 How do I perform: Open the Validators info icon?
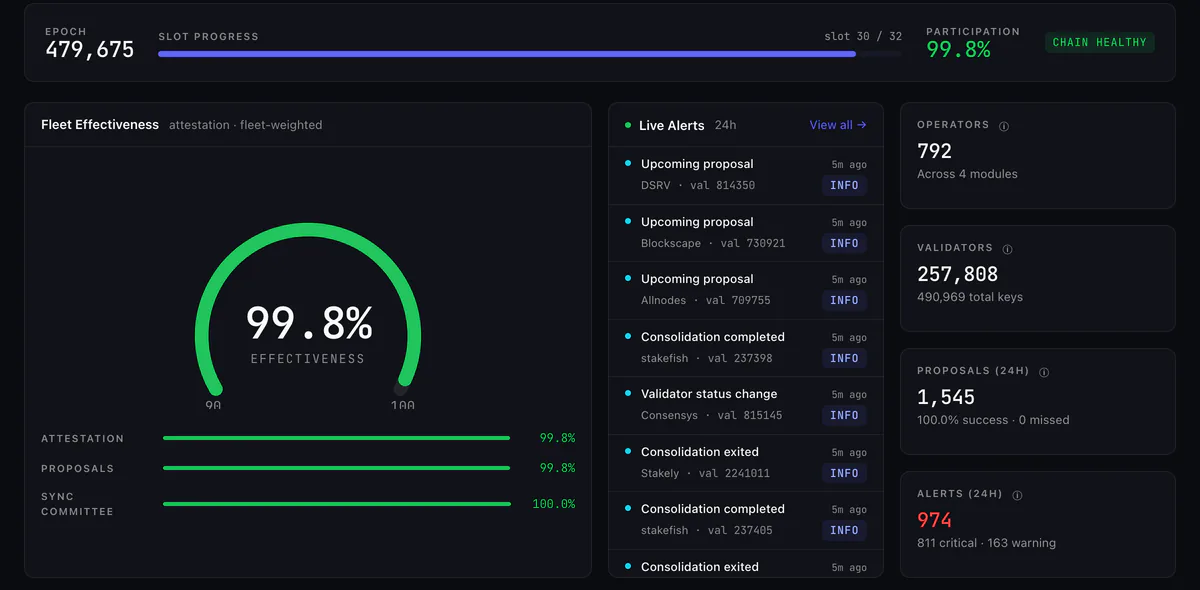point(1007,249)
